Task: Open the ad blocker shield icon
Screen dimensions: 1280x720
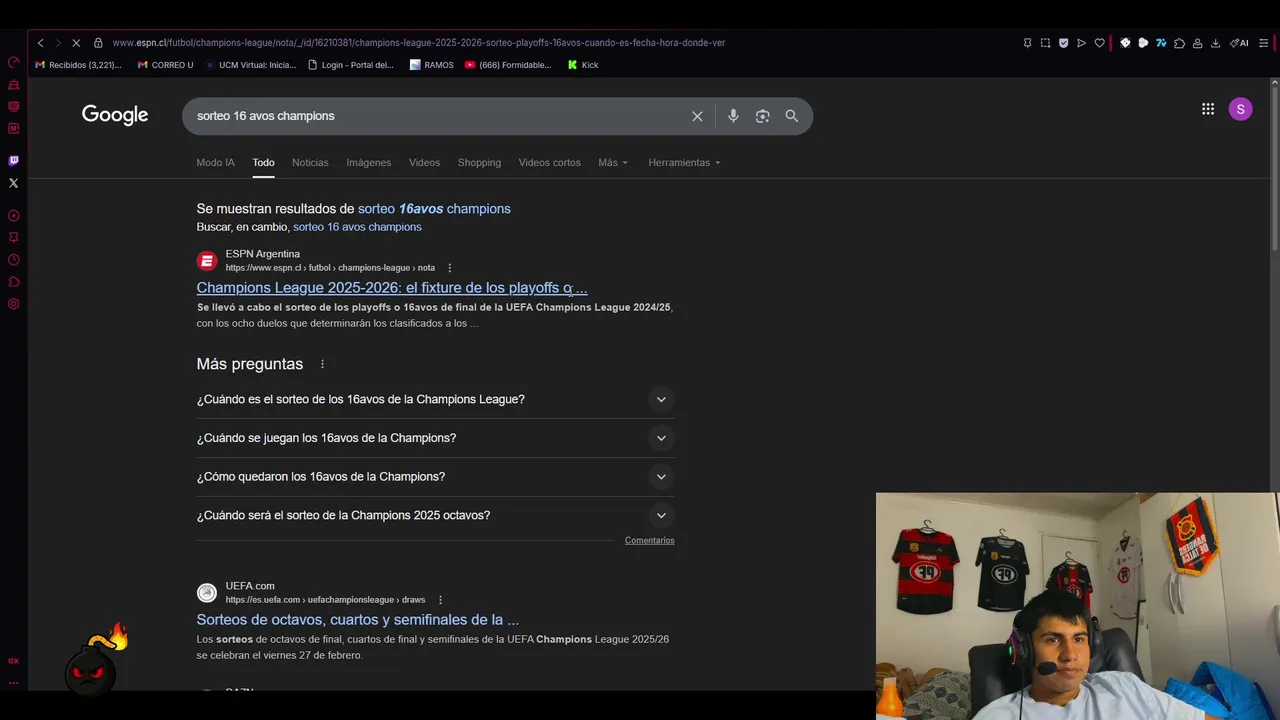Action: click(1063, 43)
